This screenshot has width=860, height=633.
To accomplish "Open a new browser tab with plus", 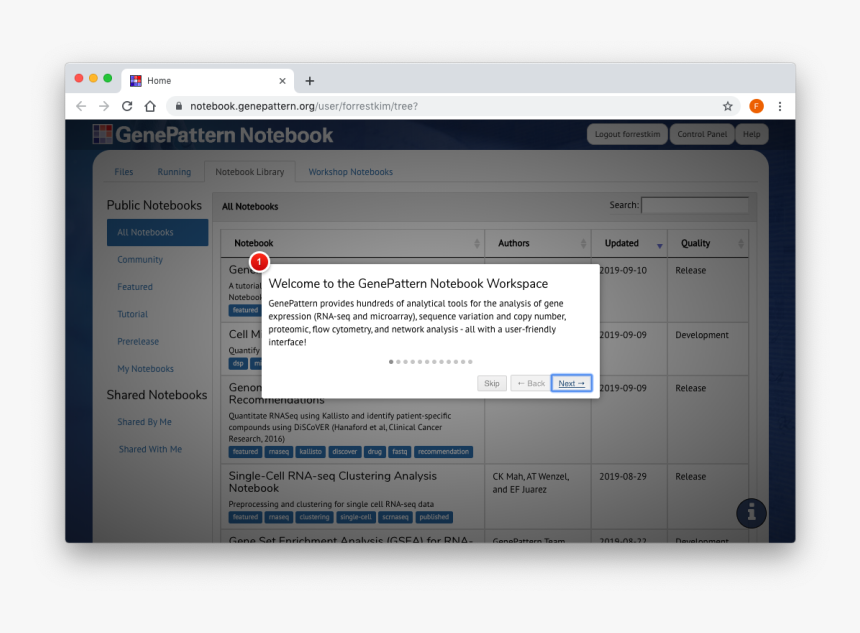I will click(x=309, y=81).
